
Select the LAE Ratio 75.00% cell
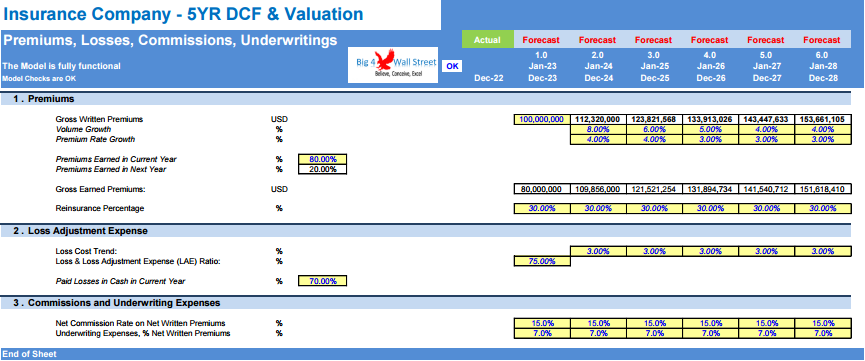[x=542, y=261]
